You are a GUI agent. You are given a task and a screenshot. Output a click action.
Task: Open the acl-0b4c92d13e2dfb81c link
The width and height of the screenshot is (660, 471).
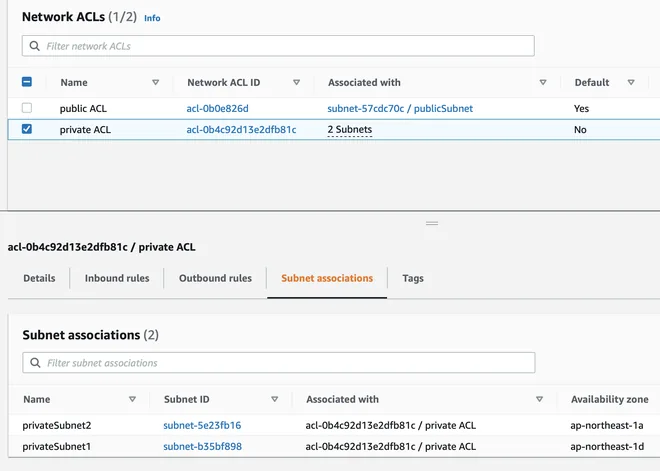[x=241, y=130]
